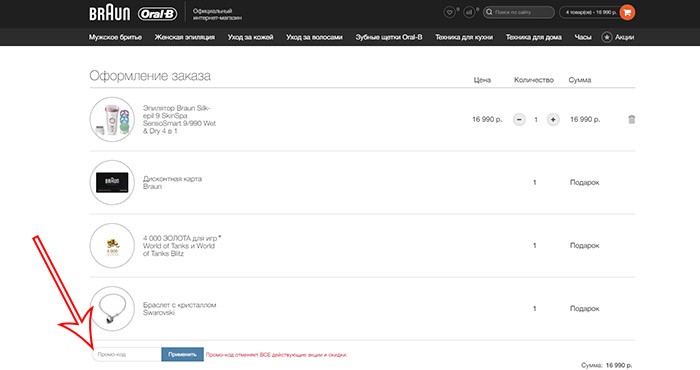
Task: Open 4 000 ЗОЛОТА gift thumbnail
Action: pos(112,245)
